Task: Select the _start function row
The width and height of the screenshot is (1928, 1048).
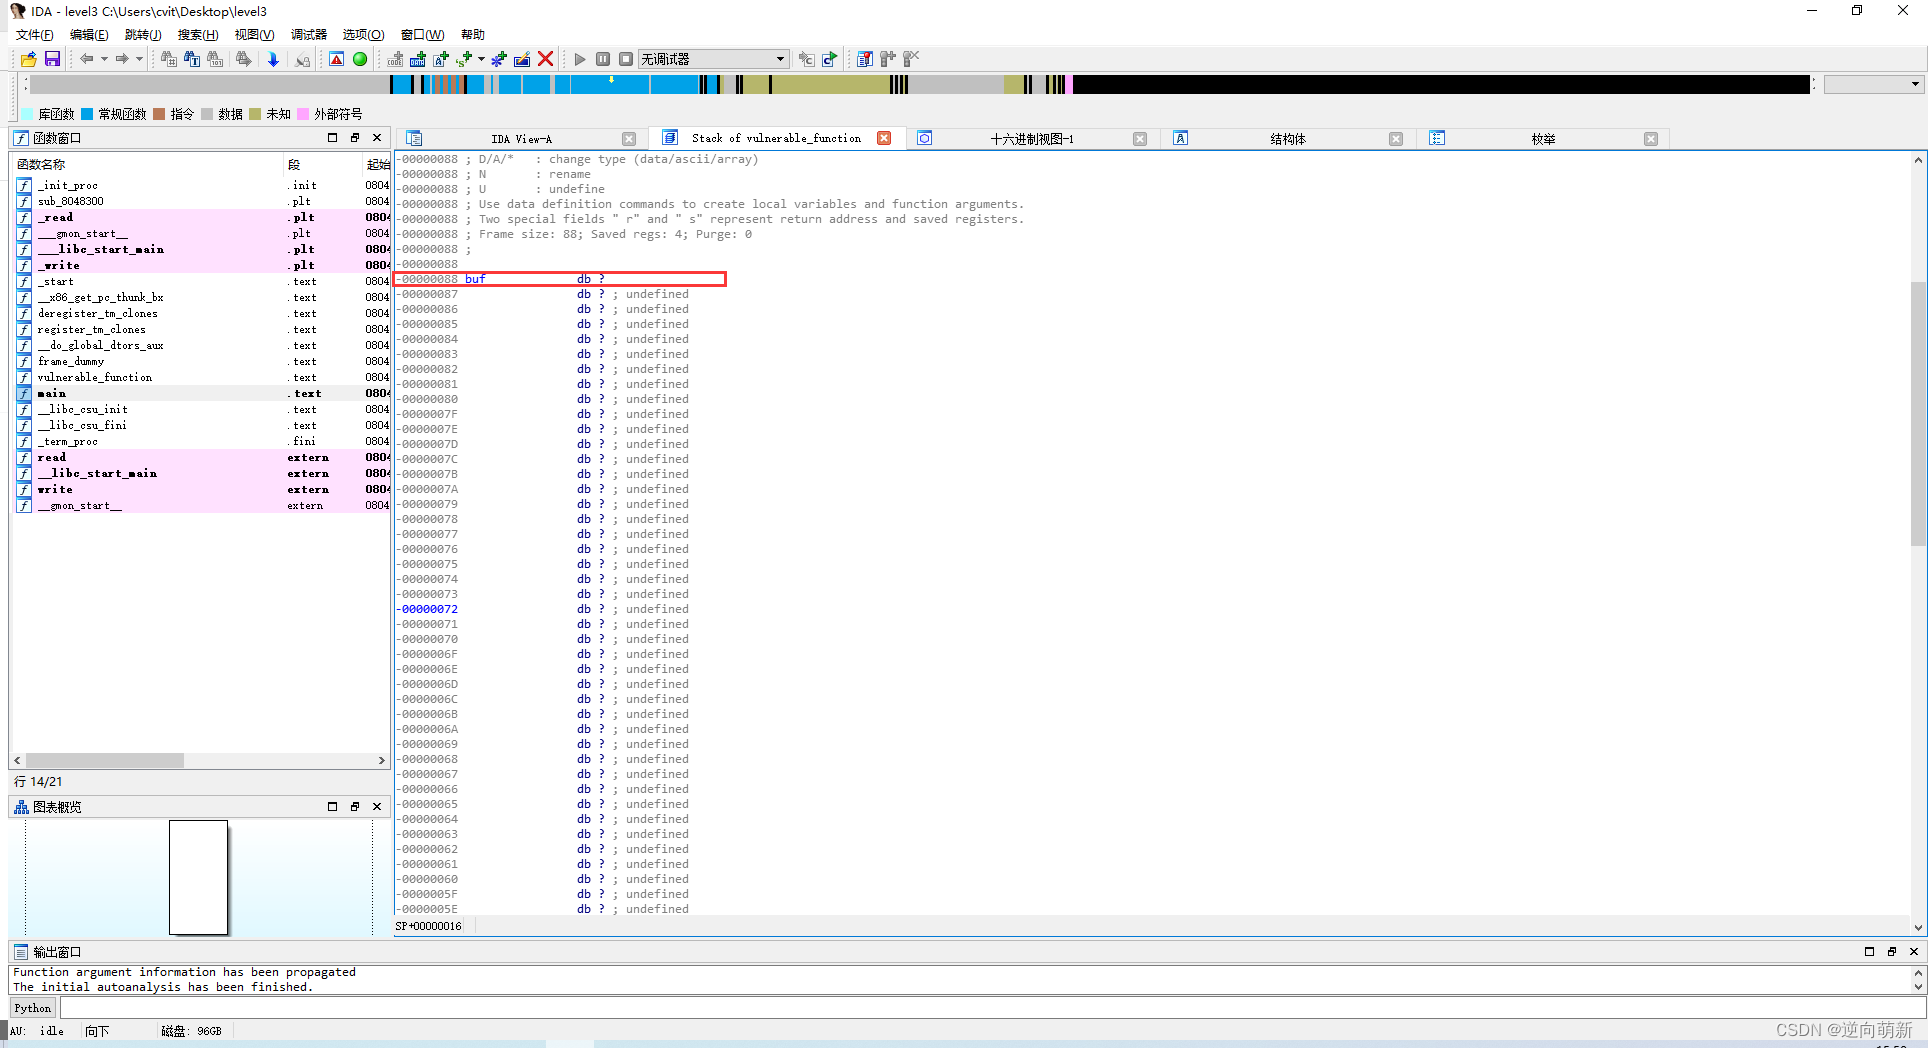Action: 200,281
